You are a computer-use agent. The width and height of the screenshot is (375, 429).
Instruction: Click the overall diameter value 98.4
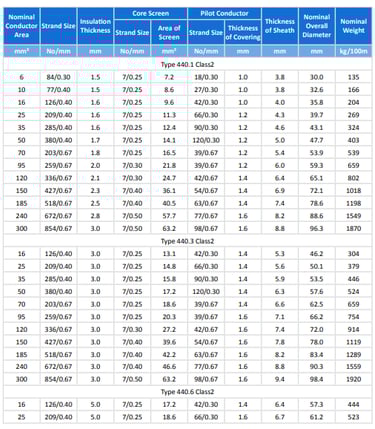[x=316, y=379]
